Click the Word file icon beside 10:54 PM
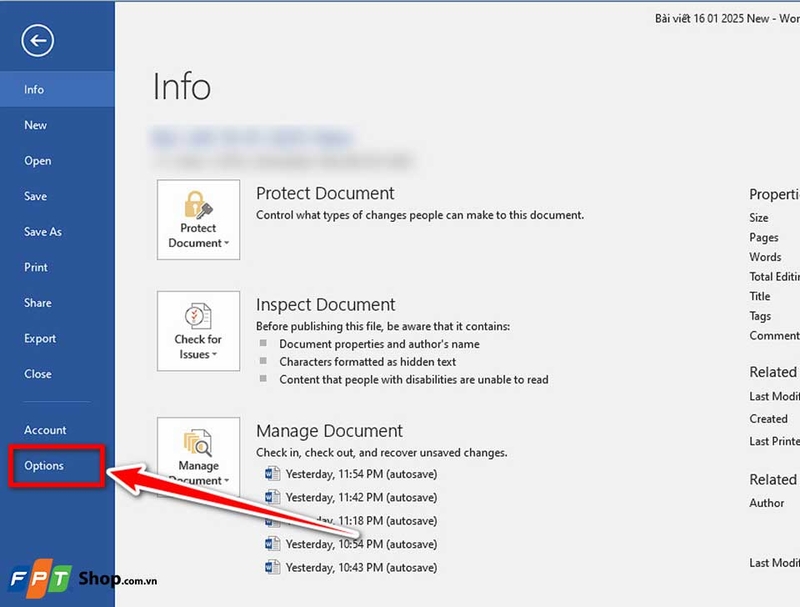This screenshot has height=607, width=800. (x=272, y=544)
